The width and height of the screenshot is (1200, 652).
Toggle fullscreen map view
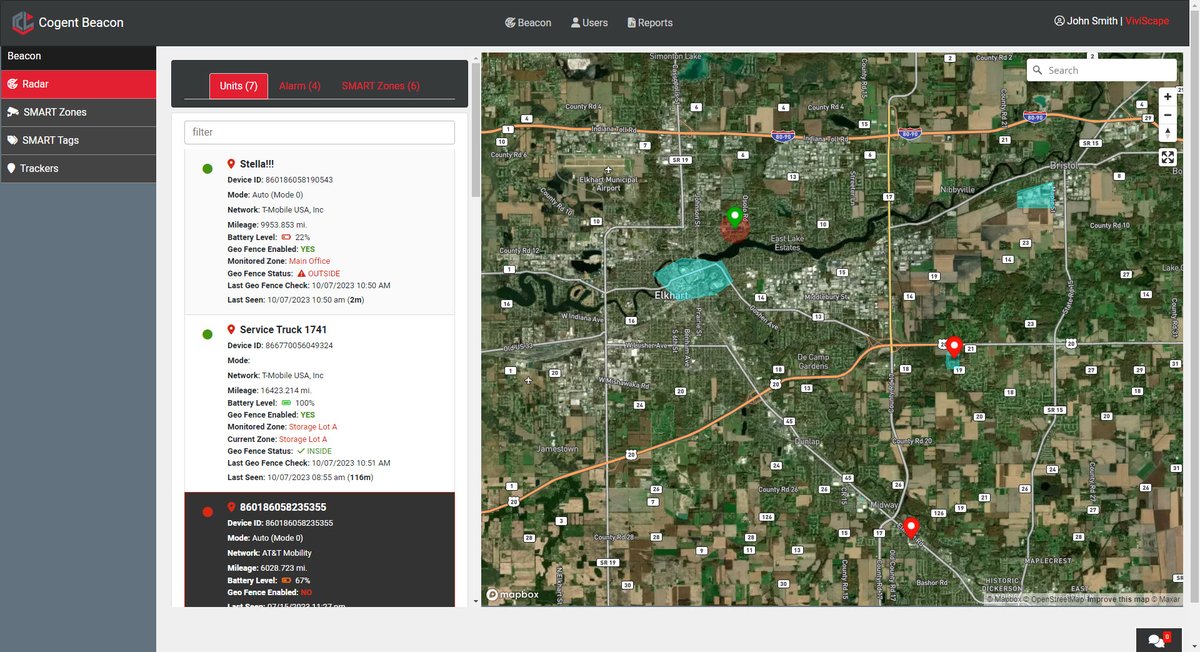[x=1167, y=157]
